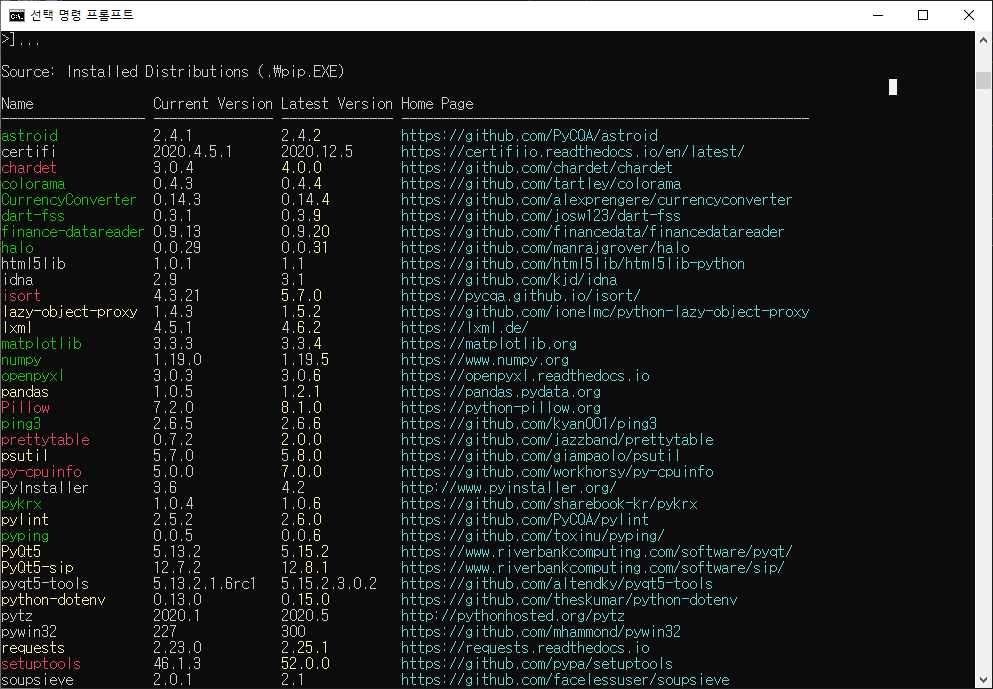Click the mhammond/pywin32 URL
Image resolution: width=993 pixels, height=689 pixels.
pos(541,631)
